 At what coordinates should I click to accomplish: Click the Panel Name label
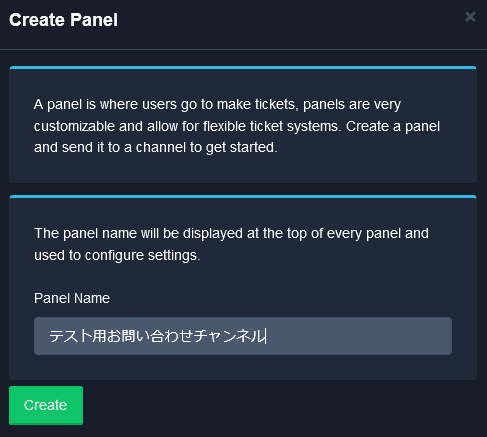tap(72, 298)
